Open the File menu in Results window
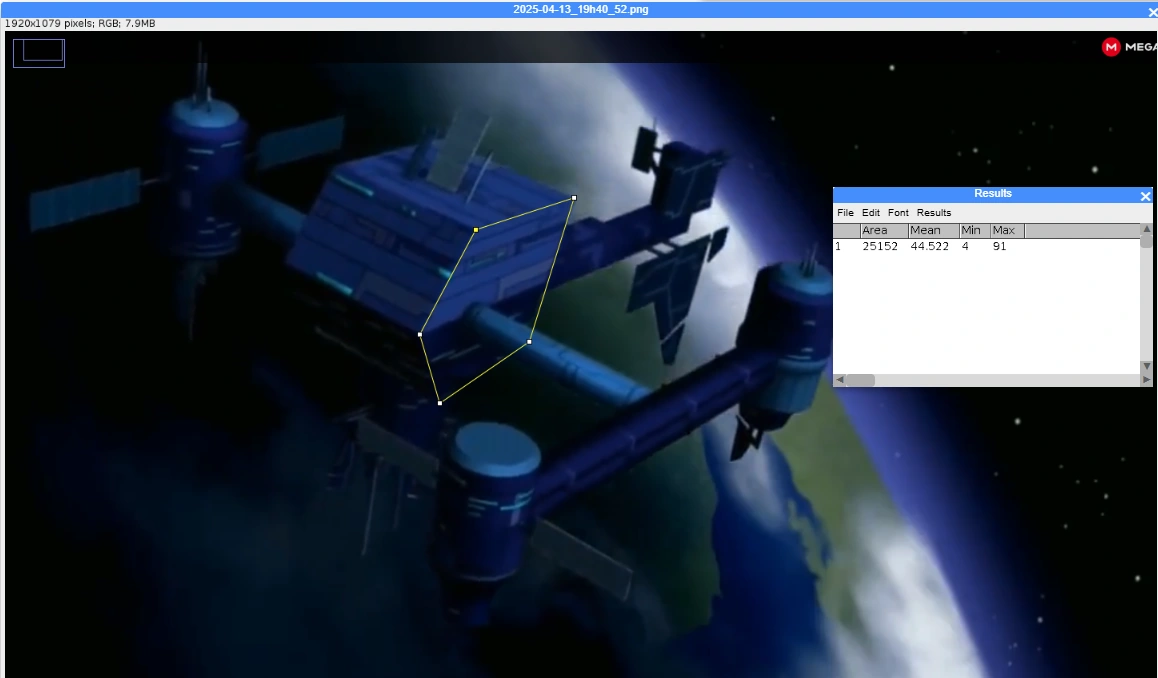This screenshot has width=1158, height=678. click(x=845, y=213)
